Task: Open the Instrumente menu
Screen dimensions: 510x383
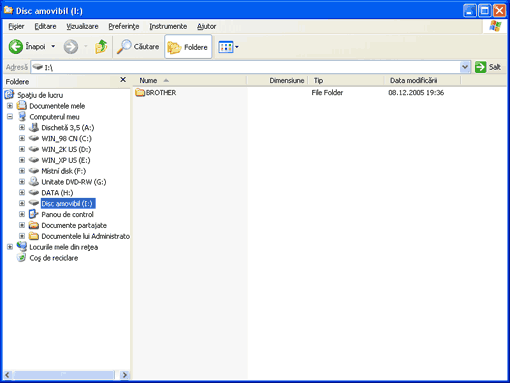Action: 168,26
